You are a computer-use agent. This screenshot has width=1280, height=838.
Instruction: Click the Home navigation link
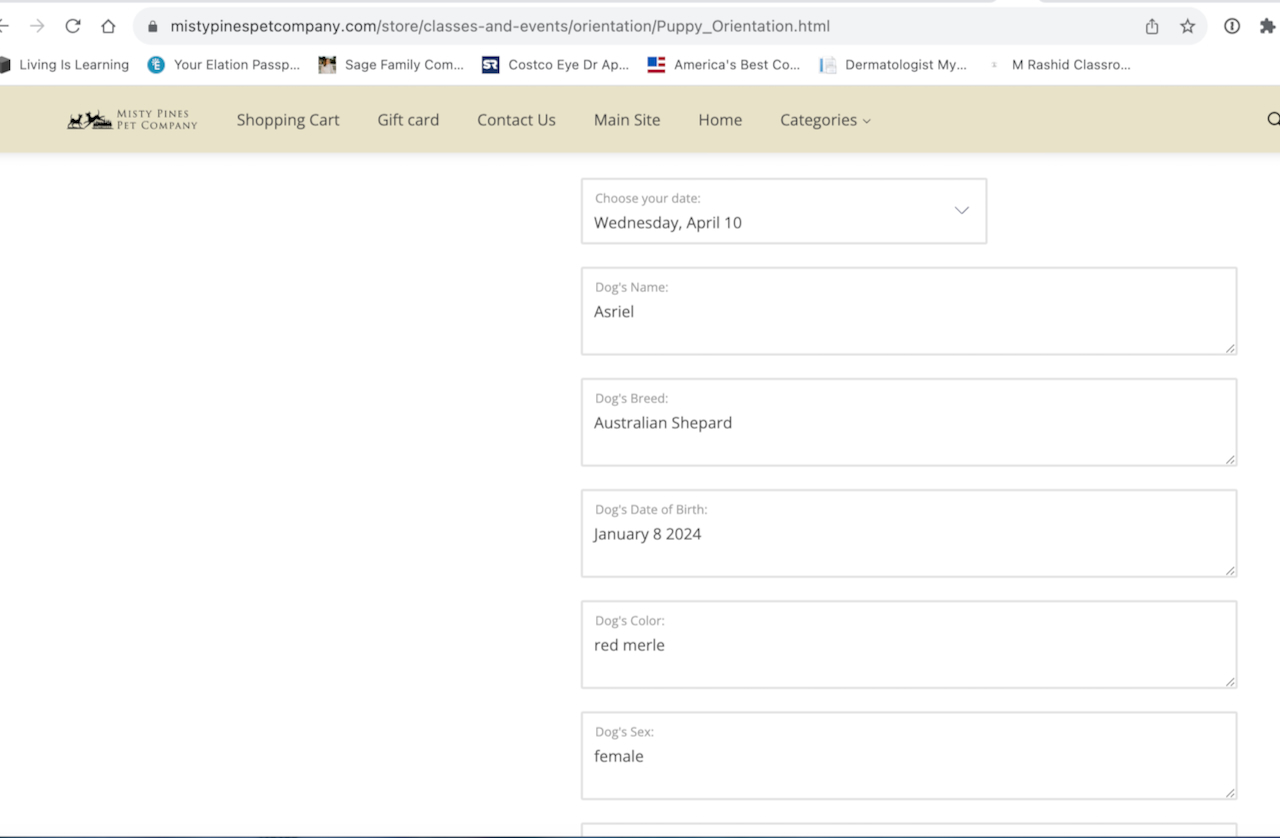(x=720, y=120)
